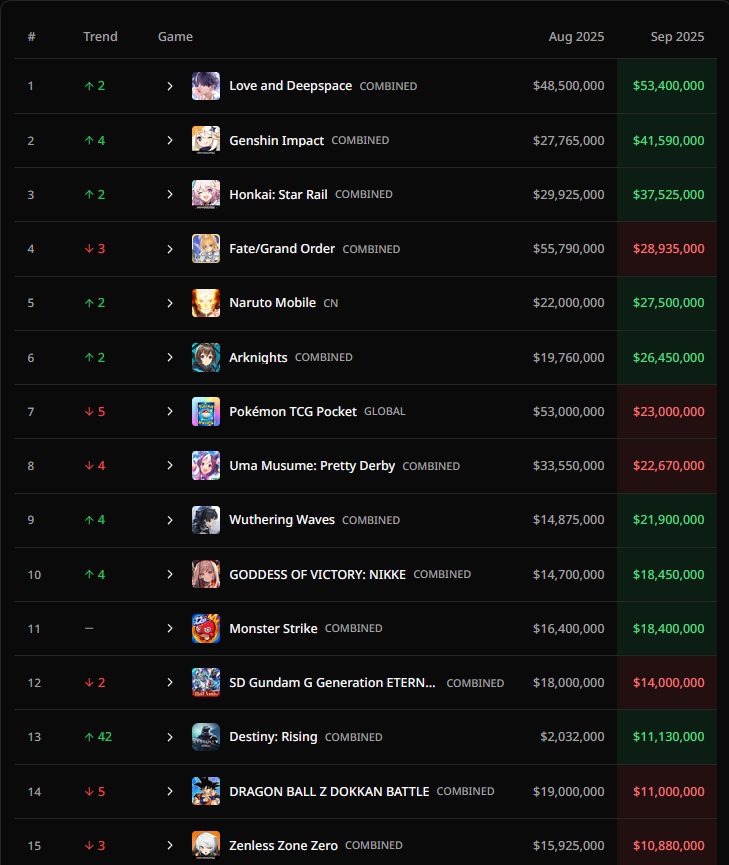Expand the DRAGON BALL Z DOKKAN BATTLE row
This screenshot has height=865, width=729.
coord(170,791)
